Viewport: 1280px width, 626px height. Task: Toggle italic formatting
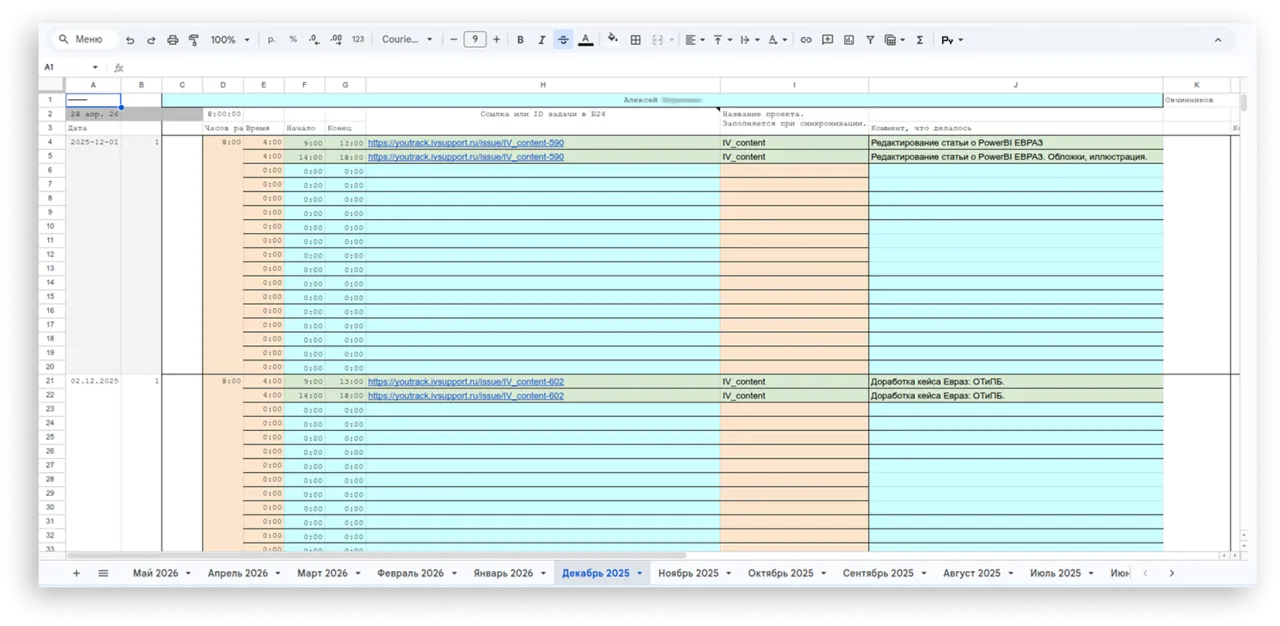point(542,40)
